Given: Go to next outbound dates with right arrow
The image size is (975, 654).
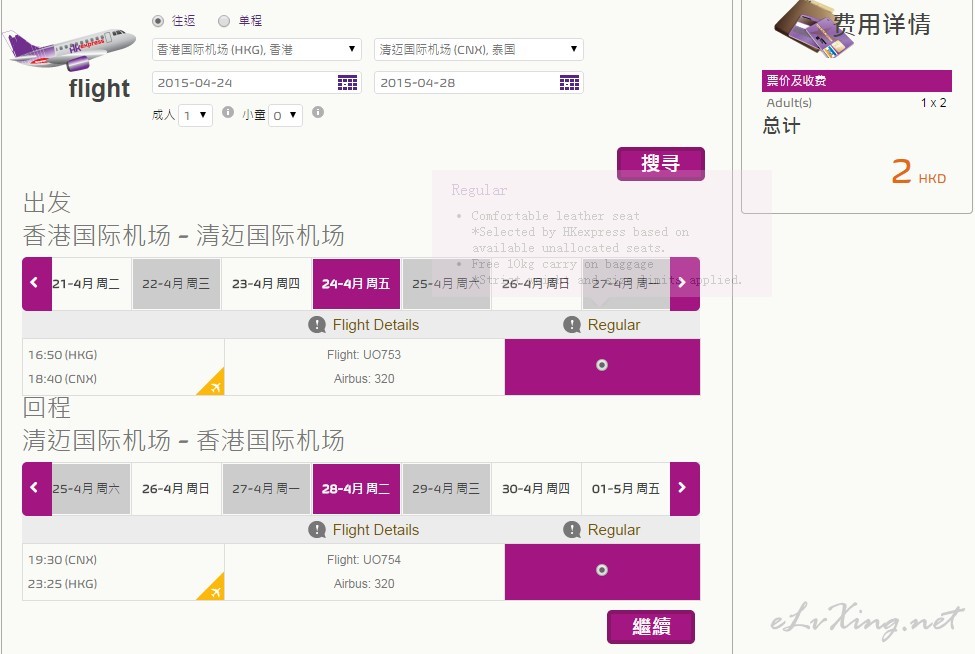Looking at the screenshot, I should 685,283.
